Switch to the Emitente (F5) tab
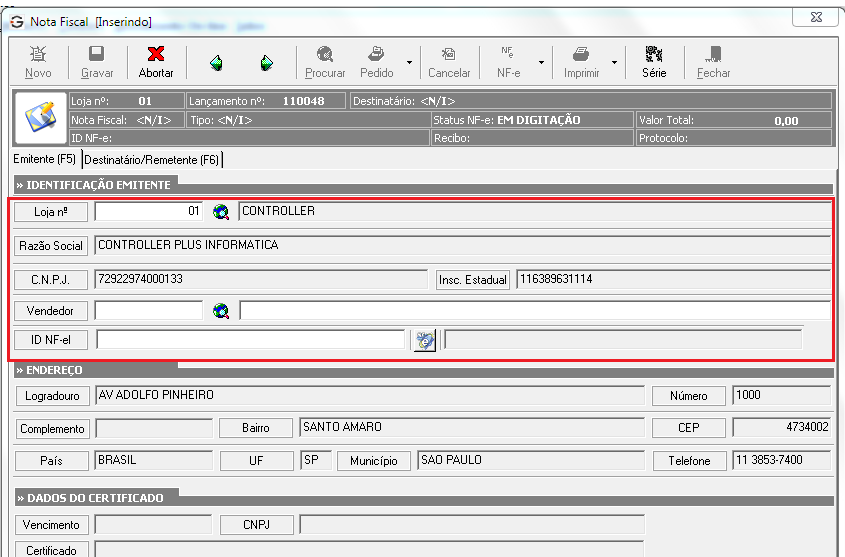This screenshot has width=845, height=557. click(45, 159)
